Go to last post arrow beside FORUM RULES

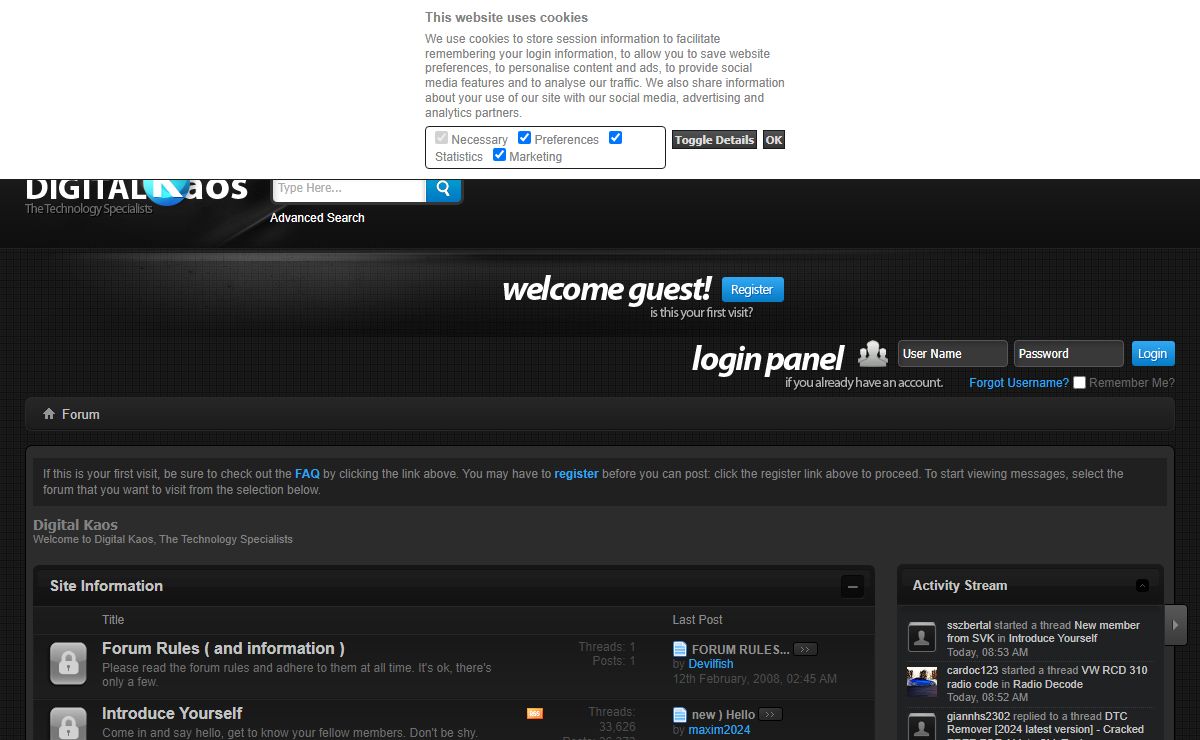coord(805,649)
